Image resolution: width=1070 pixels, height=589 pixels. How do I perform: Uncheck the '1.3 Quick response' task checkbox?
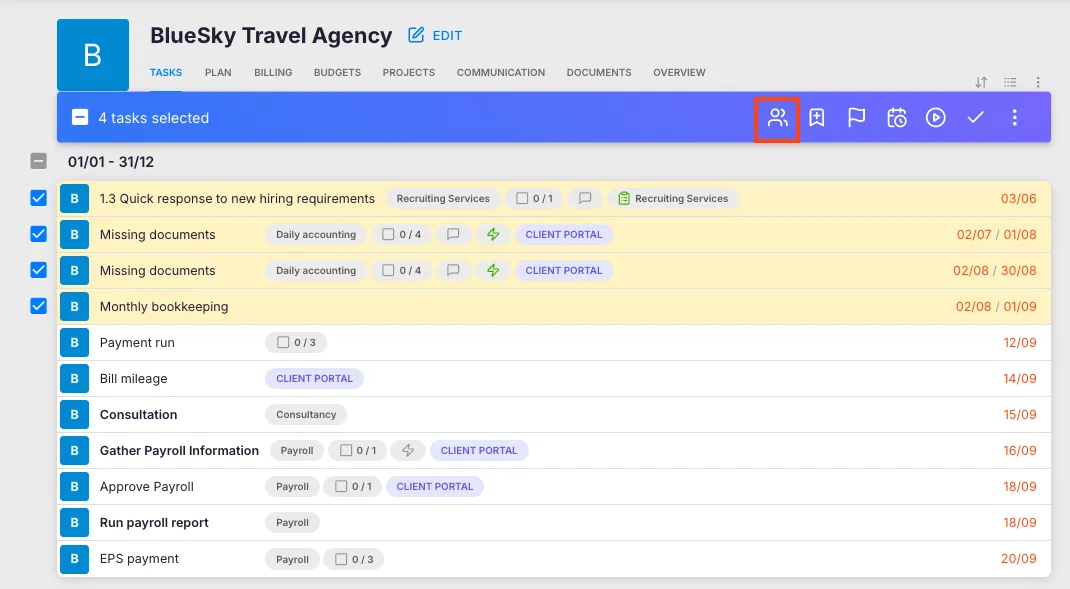[38, 198]
